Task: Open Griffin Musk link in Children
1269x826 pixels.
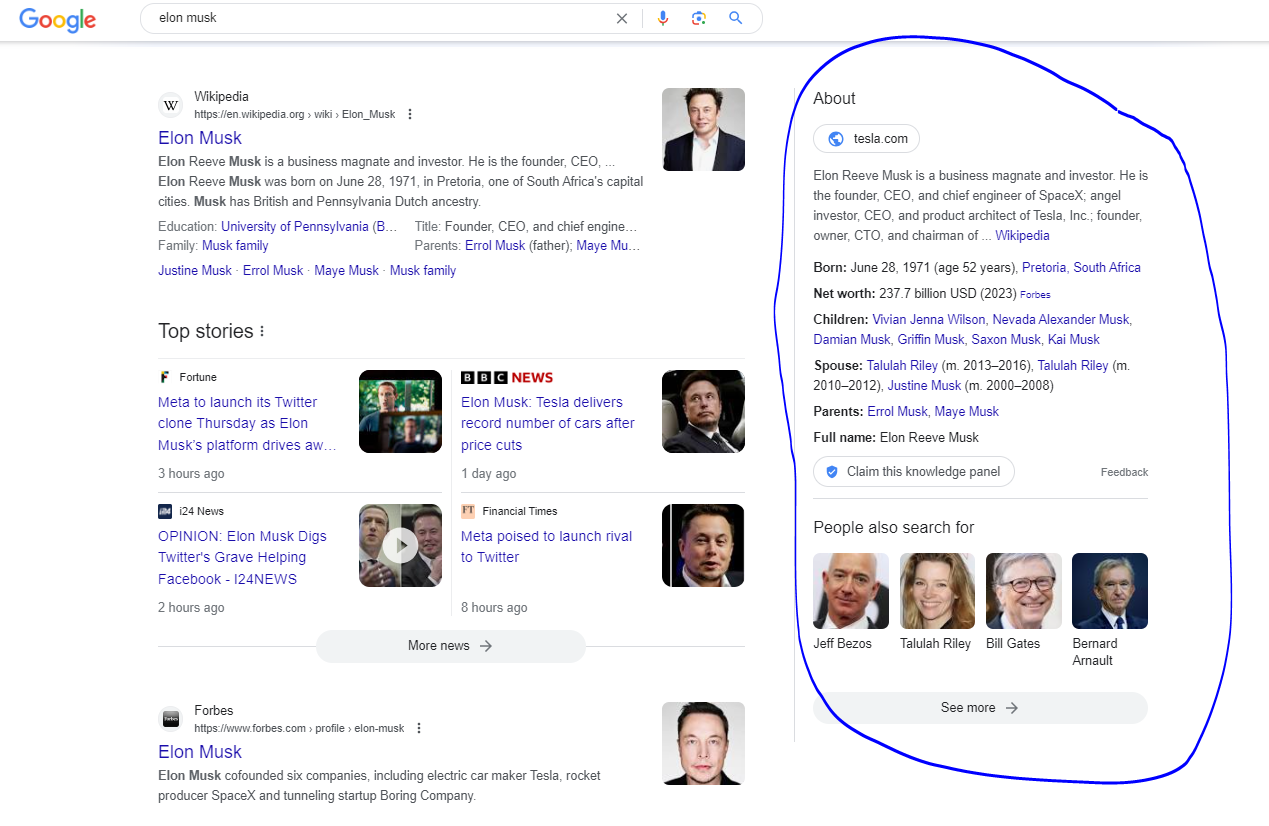Action: 931,340
